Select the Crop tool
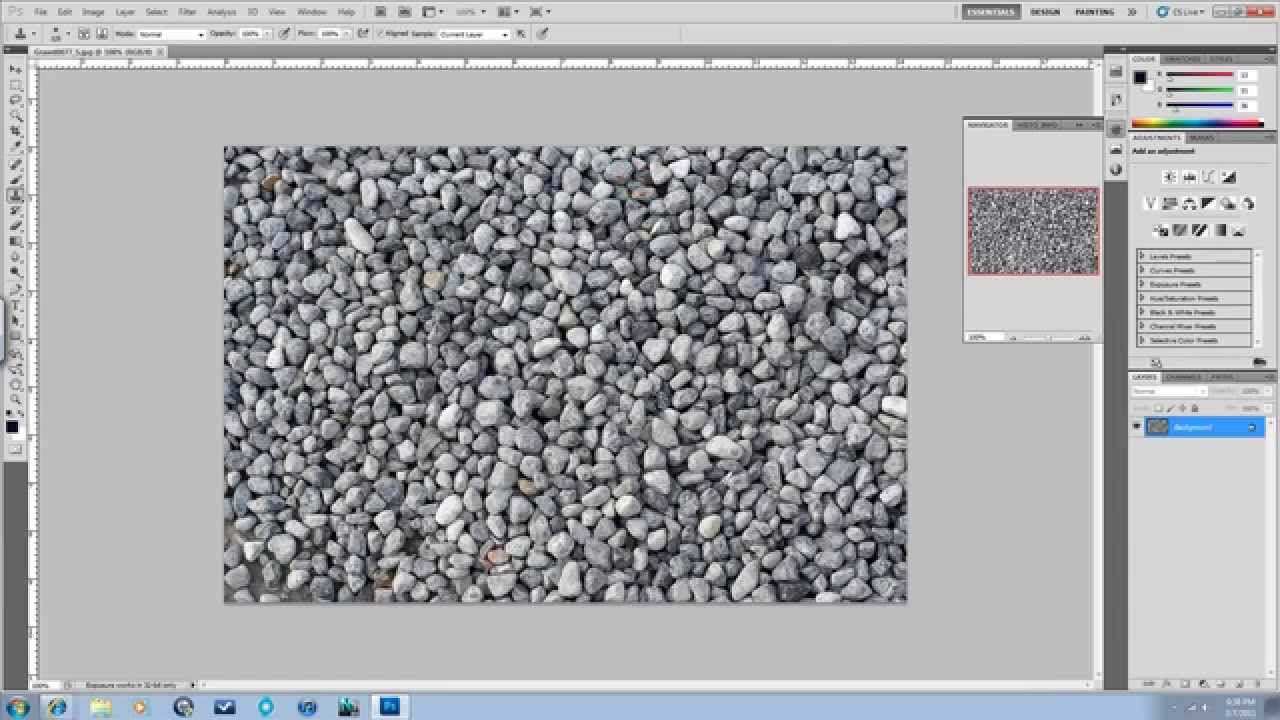Viewport: 1280px width, 720px height. (16, 132)
